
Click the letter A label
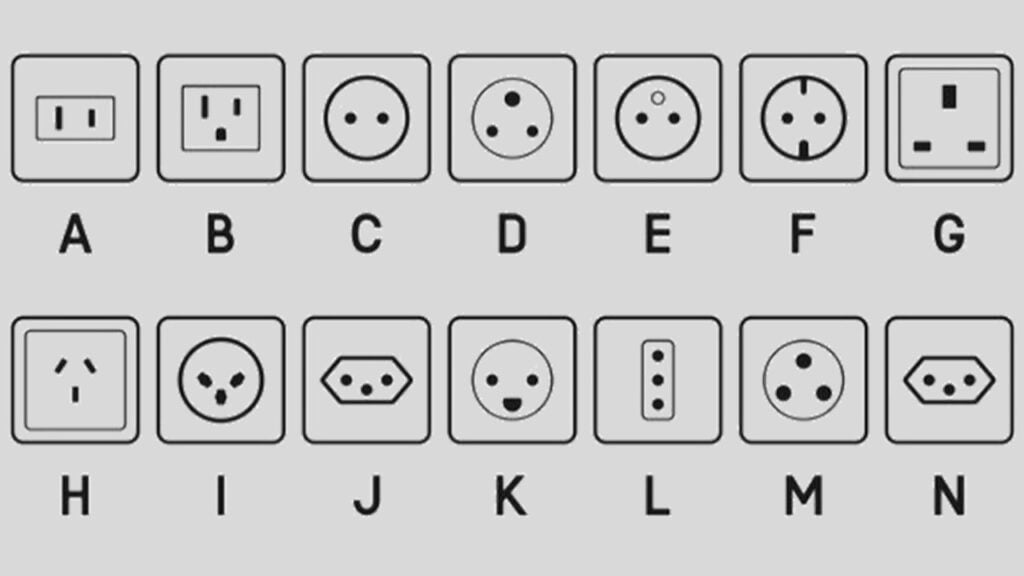(75, 234)
